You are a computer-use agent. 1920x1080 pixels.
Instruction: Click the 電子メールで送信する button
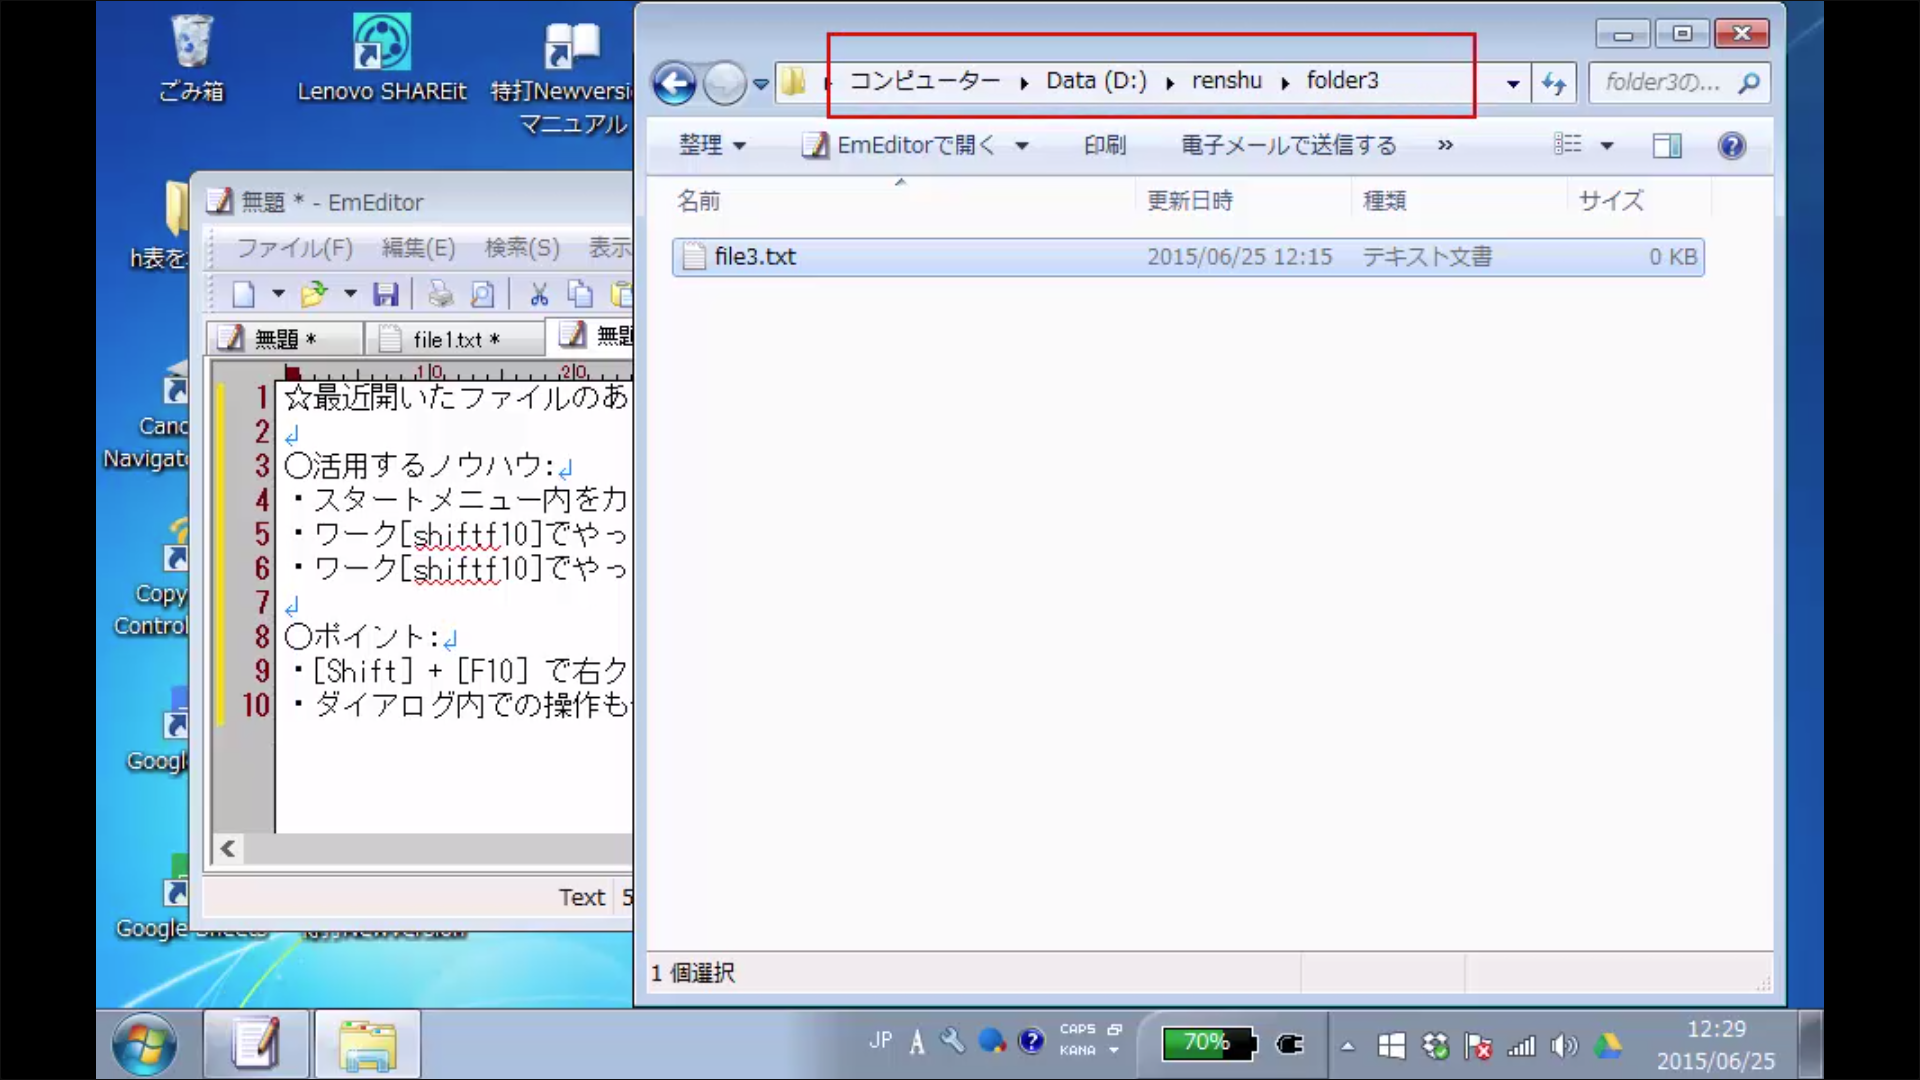(x=1288, y=146)
